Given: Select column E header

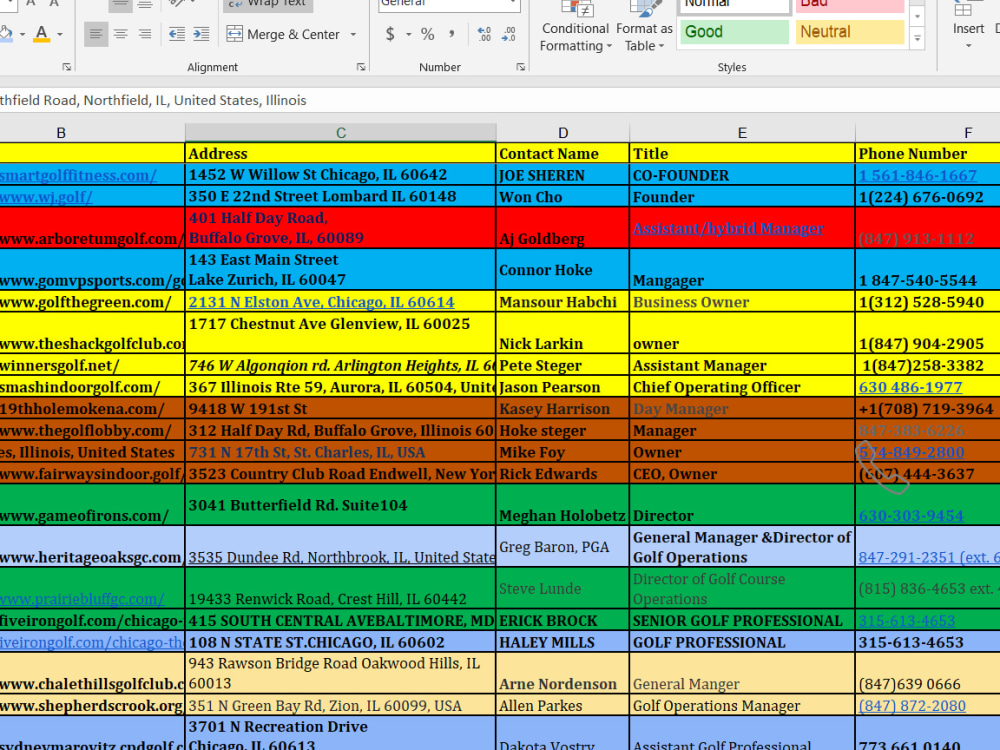Looking at the screenshot, I should [742, 133].
